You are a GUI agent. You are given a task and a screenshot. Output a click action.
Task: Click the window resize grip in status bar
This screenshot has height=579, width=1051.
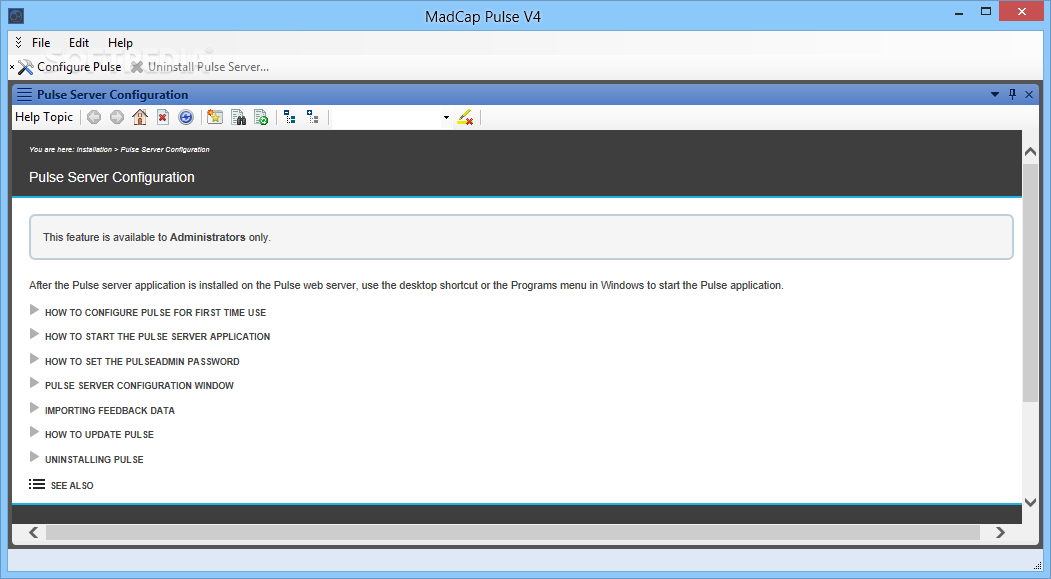coord(1038,566)
